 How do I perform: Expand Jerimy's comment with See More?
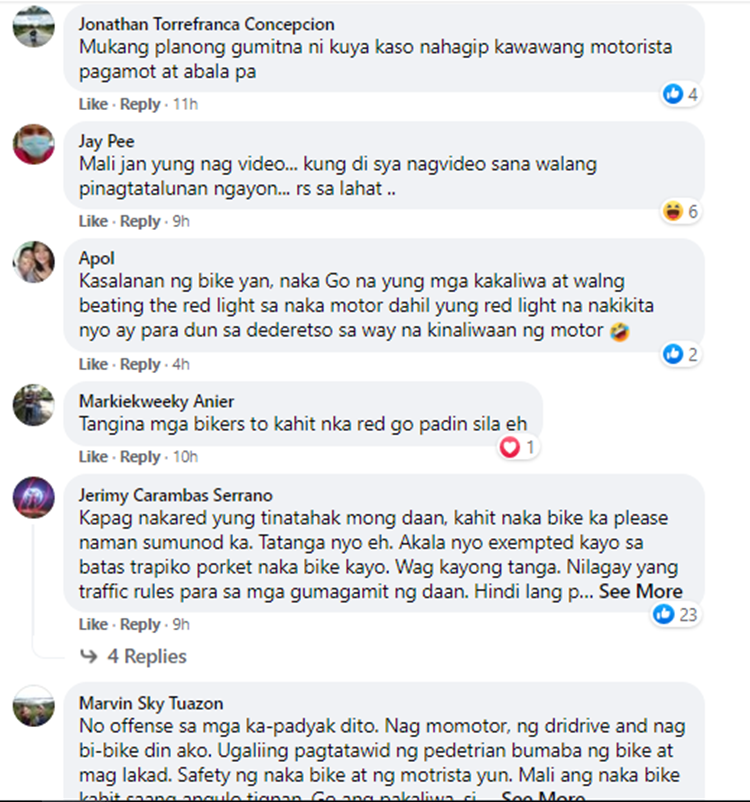[x=641, y=591]
